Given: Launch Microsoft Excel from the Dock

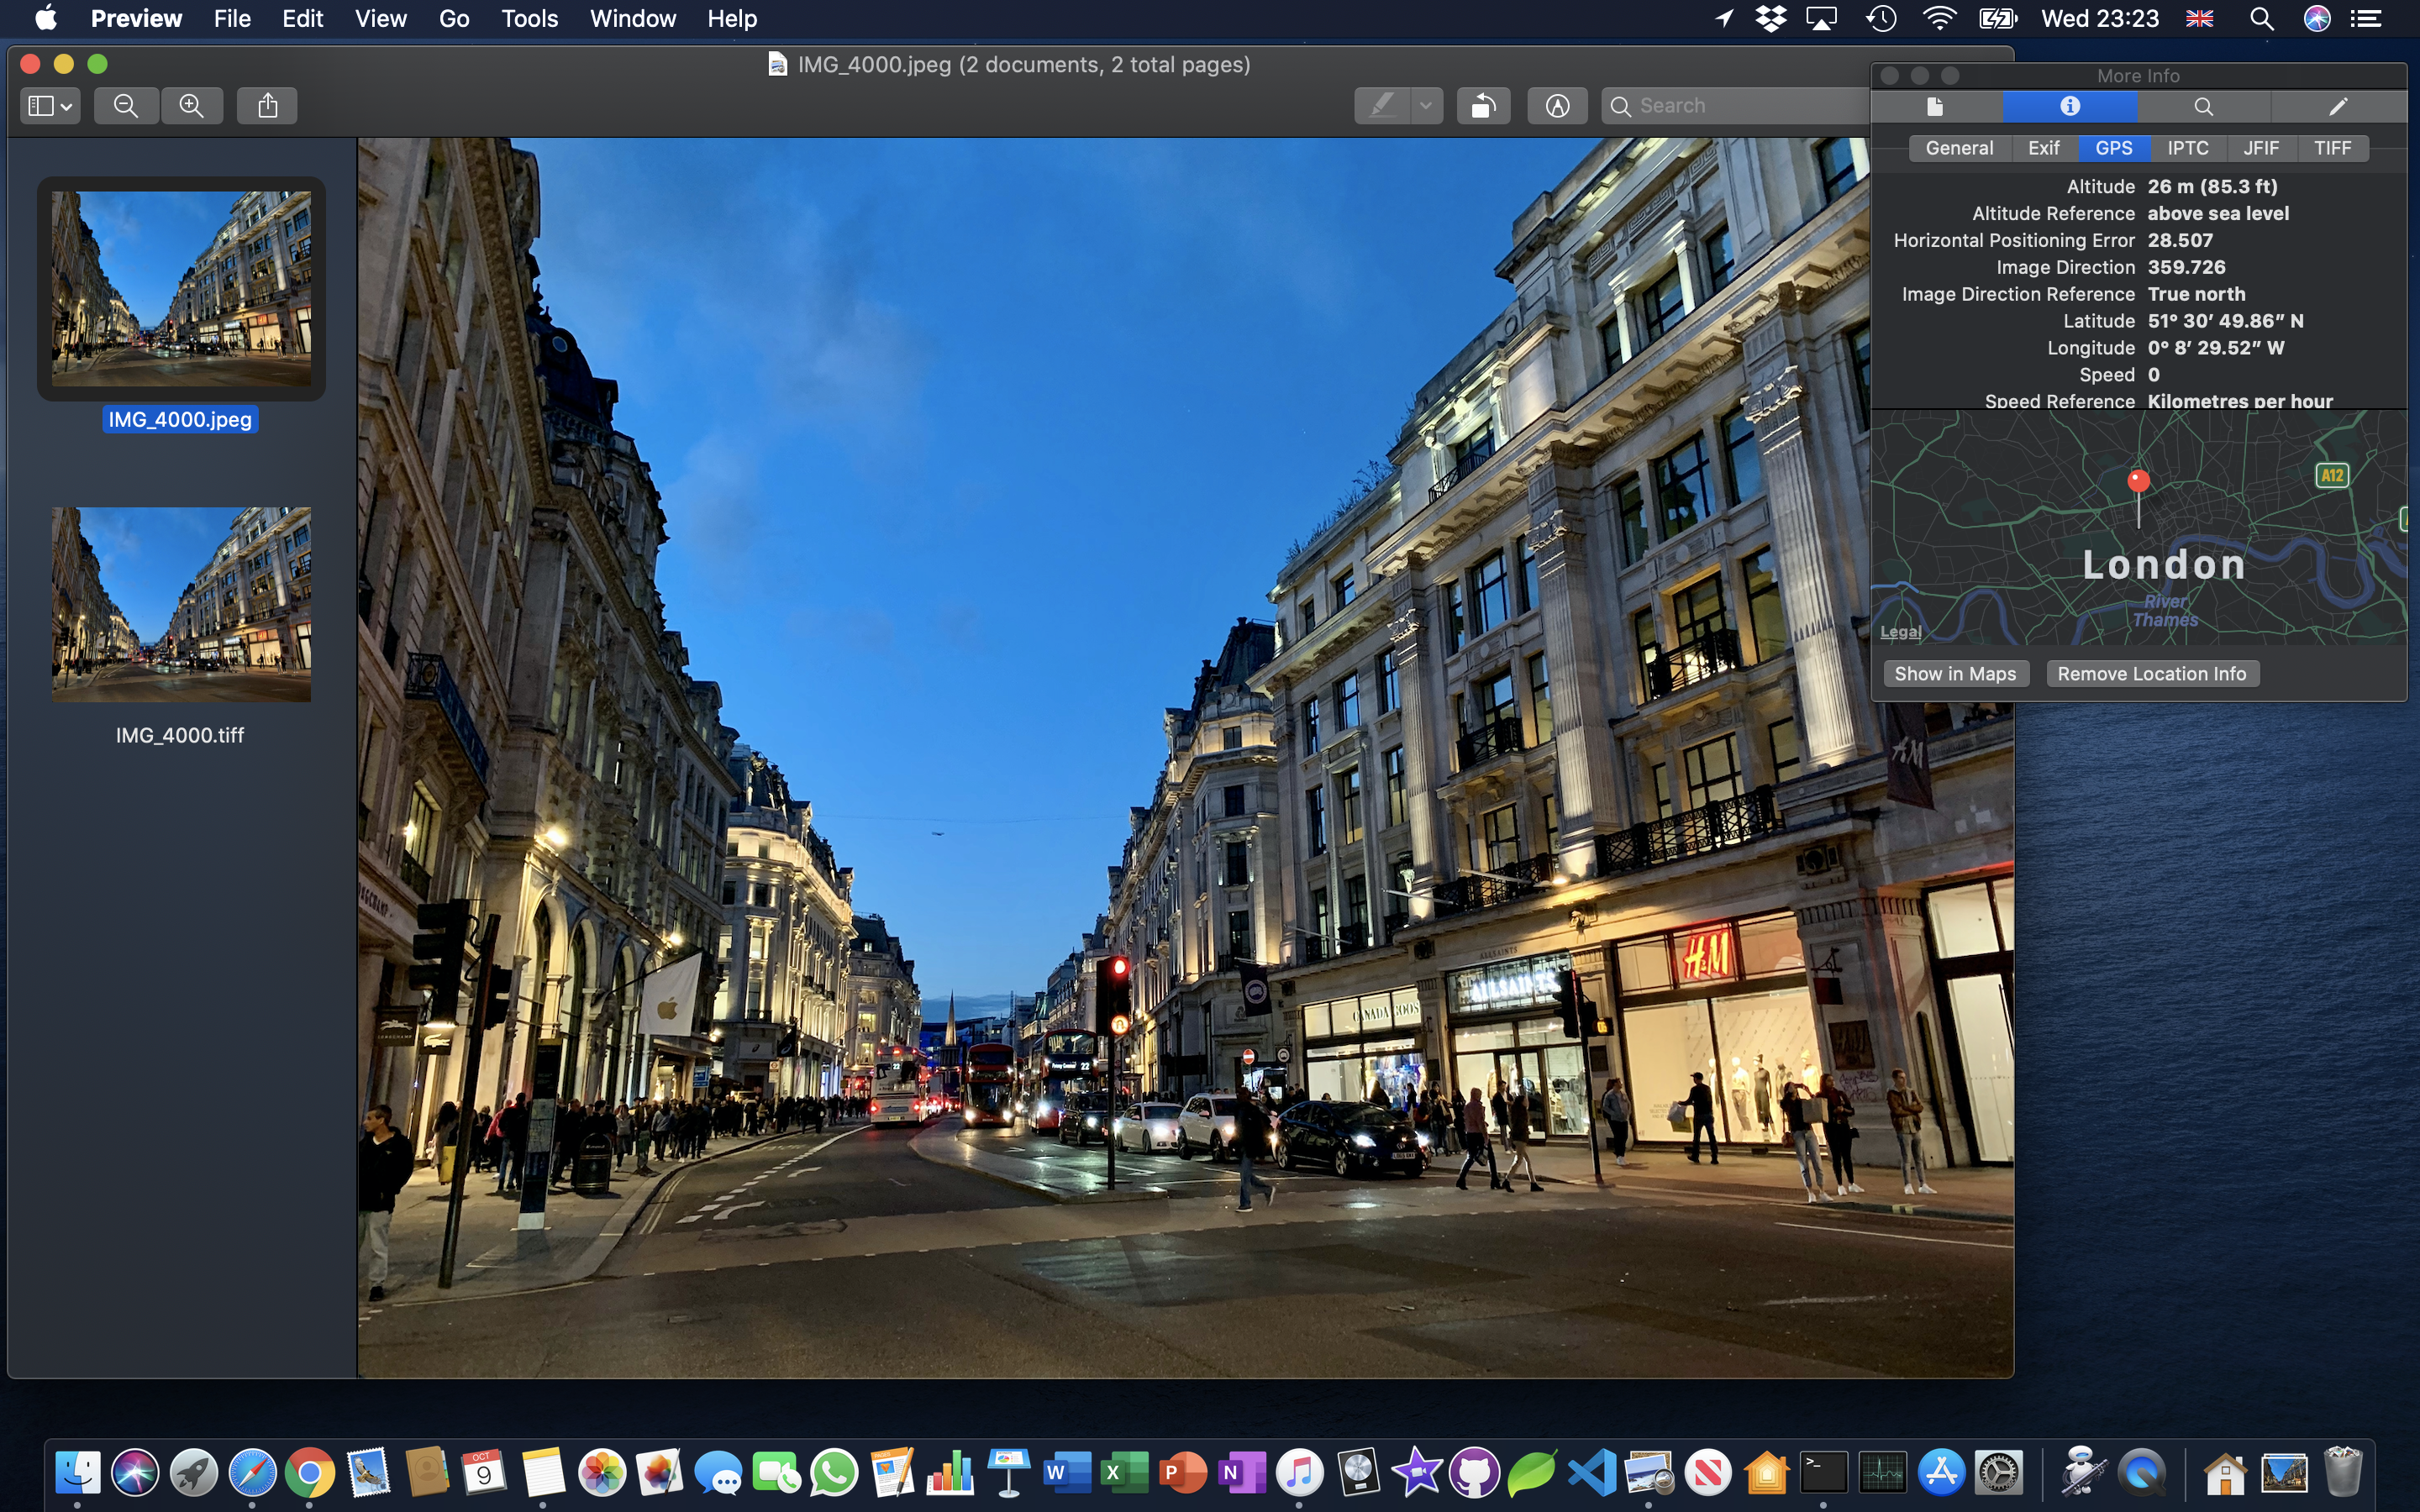Looking at the screenshot, I should pos(1124,1472).
